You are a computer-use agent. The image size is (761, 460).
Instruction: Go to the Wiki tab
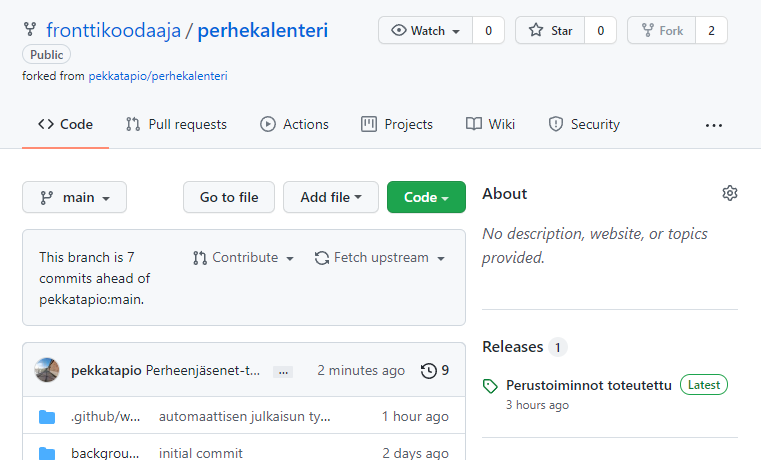coord(490,124)
